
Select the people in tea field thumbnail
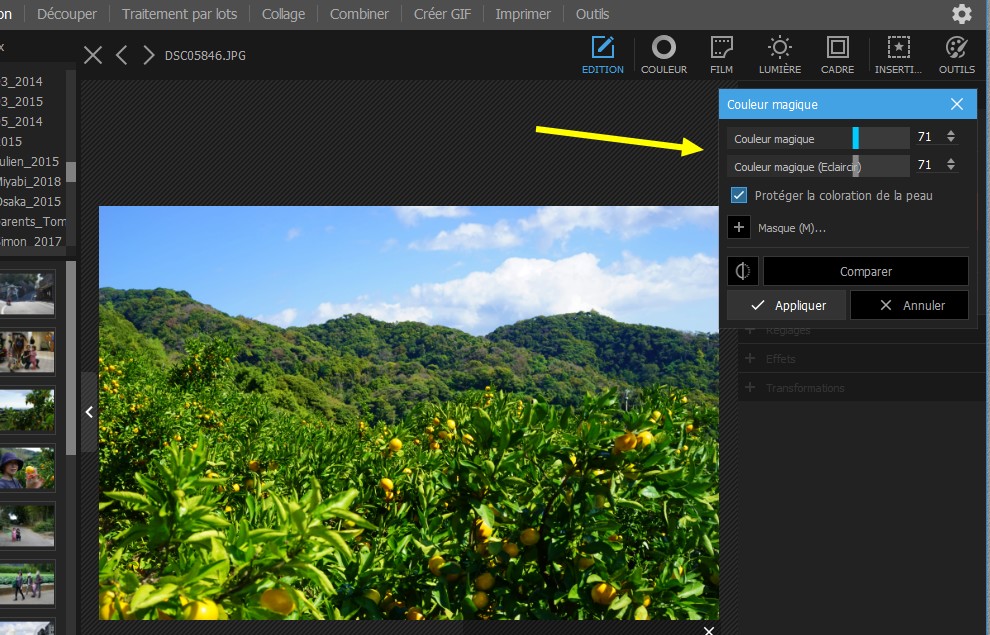[x=27, y=583]
